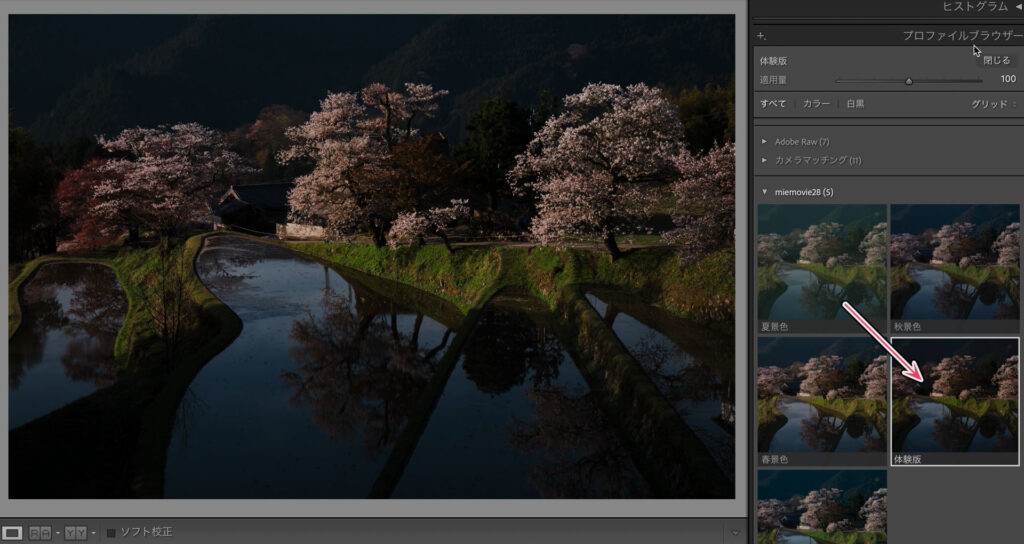Image resolution: width=1024 pixels, height=544 pixels.
Task: Expand the Adobe Raw (7) profile group
Action: (765, 142)
